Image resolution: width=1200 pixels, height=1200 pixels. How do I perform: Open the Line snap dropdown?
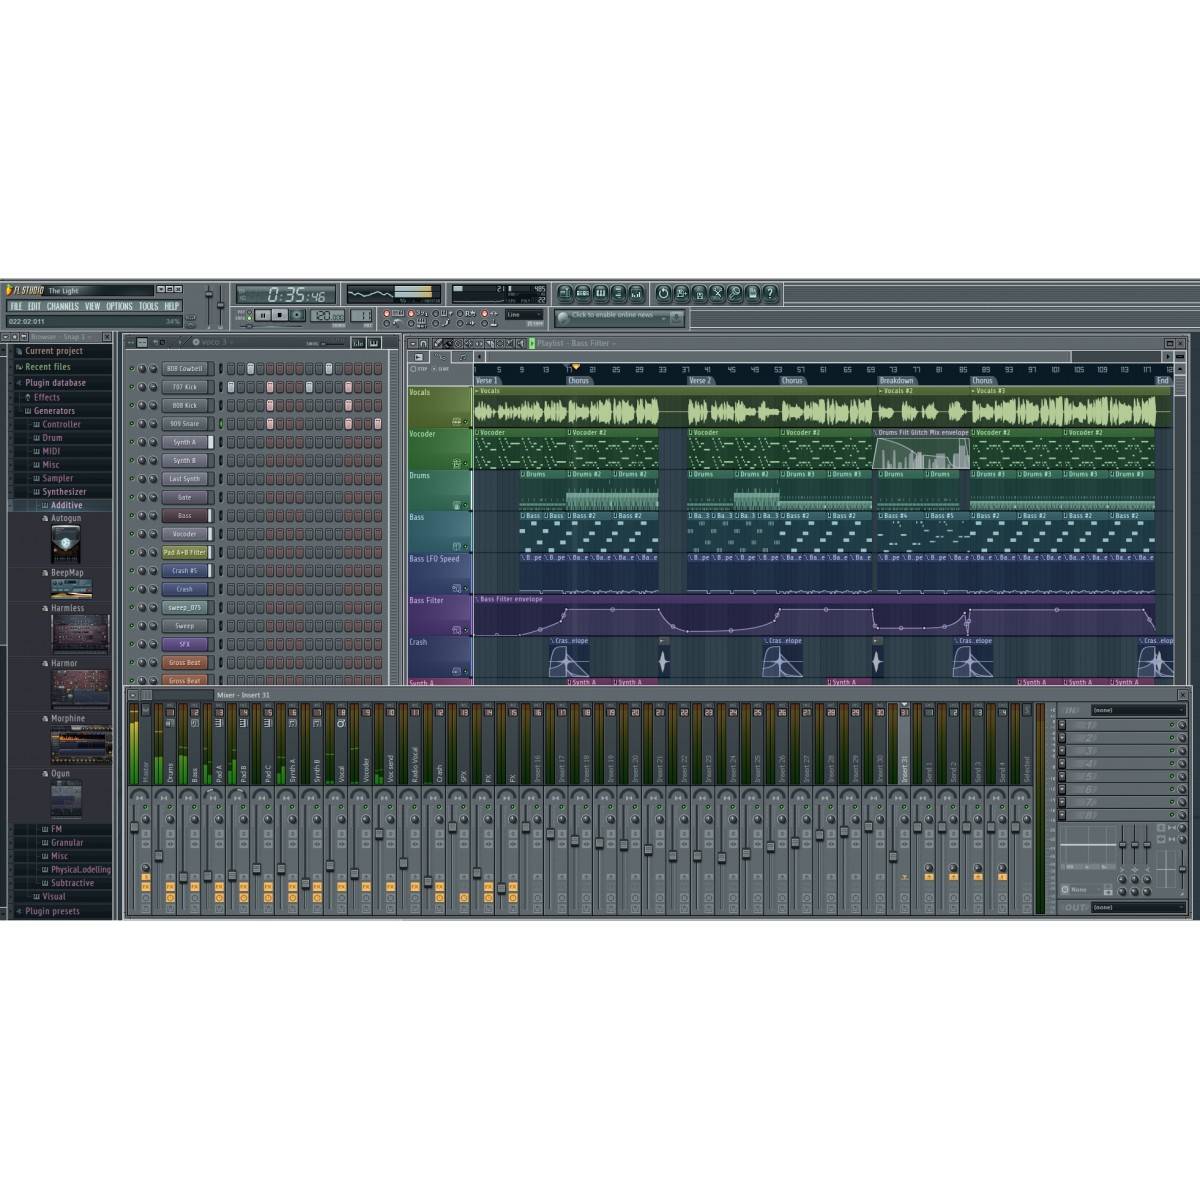[x=524, y=315]
